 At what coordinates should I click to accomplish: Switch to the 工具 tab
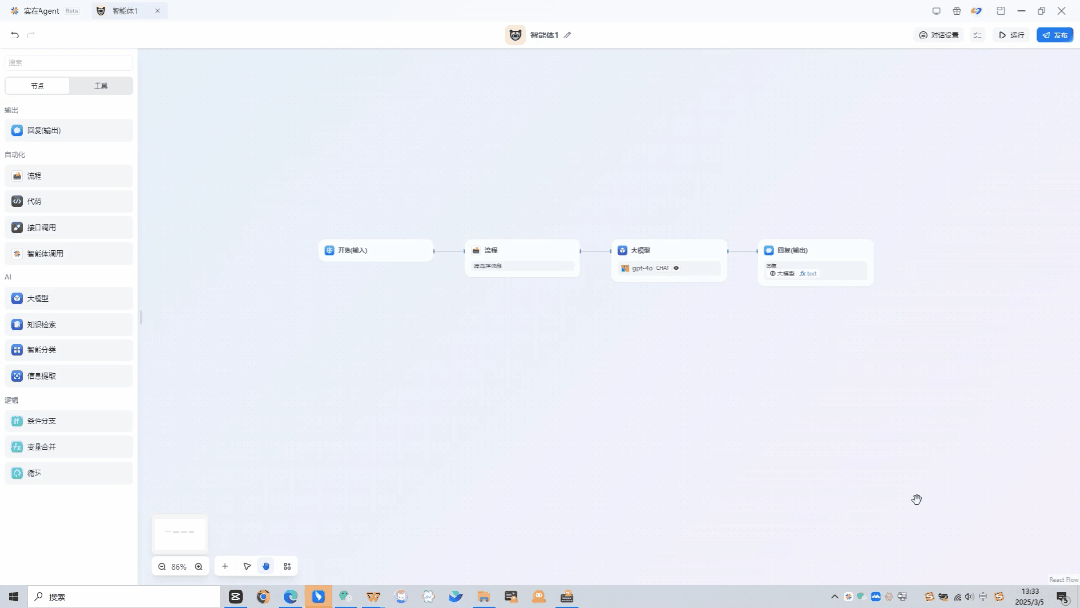tap(101, 86)
